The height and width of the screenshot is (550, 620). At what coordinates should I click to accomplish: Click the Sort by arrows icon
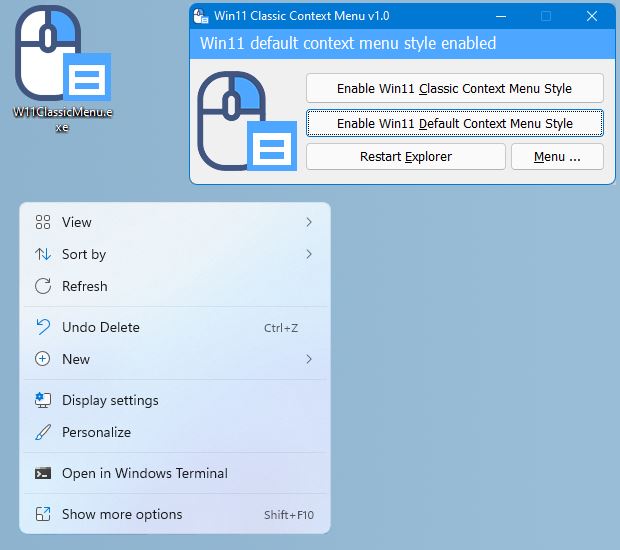pos(43,254)
